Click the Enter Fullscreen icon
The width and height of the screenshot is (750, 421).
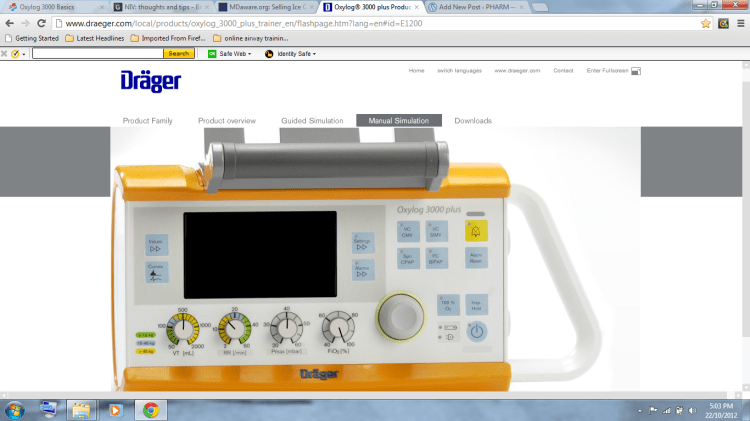(635, 71)
